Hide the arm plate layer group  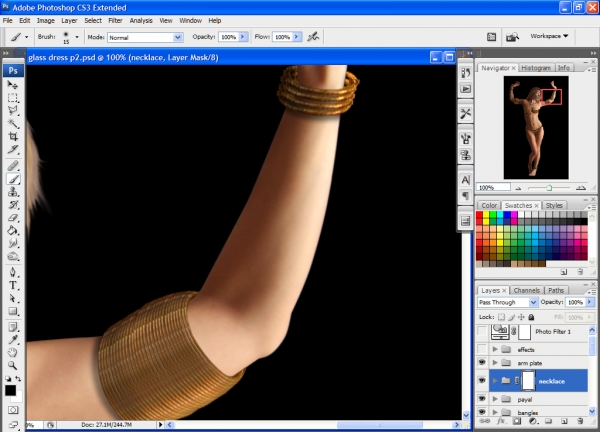[482, 362]
